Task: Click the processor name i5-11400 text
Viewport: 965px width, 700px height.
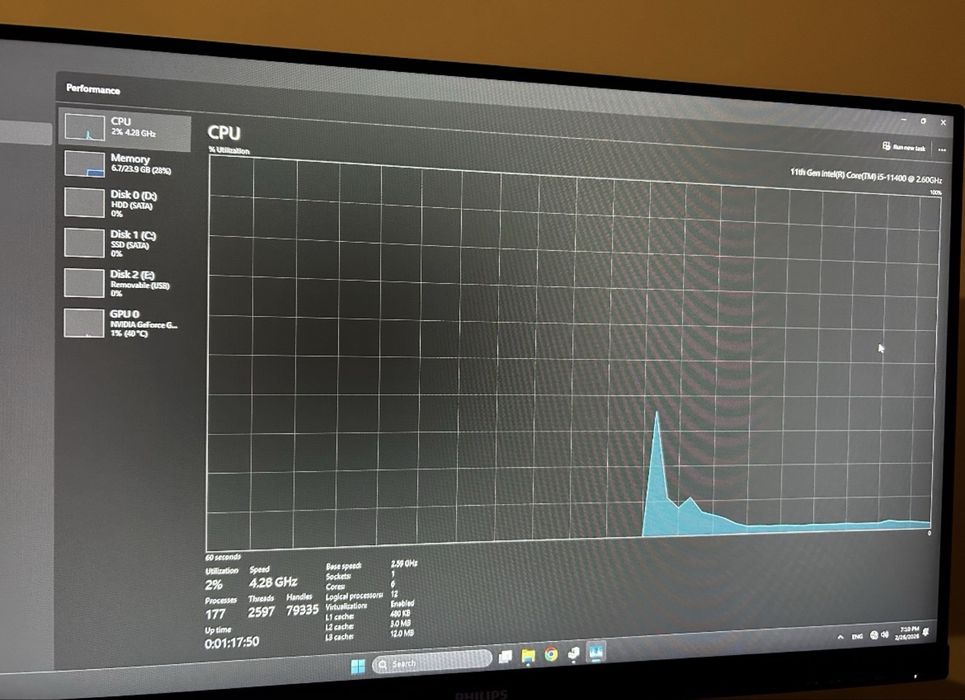Action: tap(866, 176)
